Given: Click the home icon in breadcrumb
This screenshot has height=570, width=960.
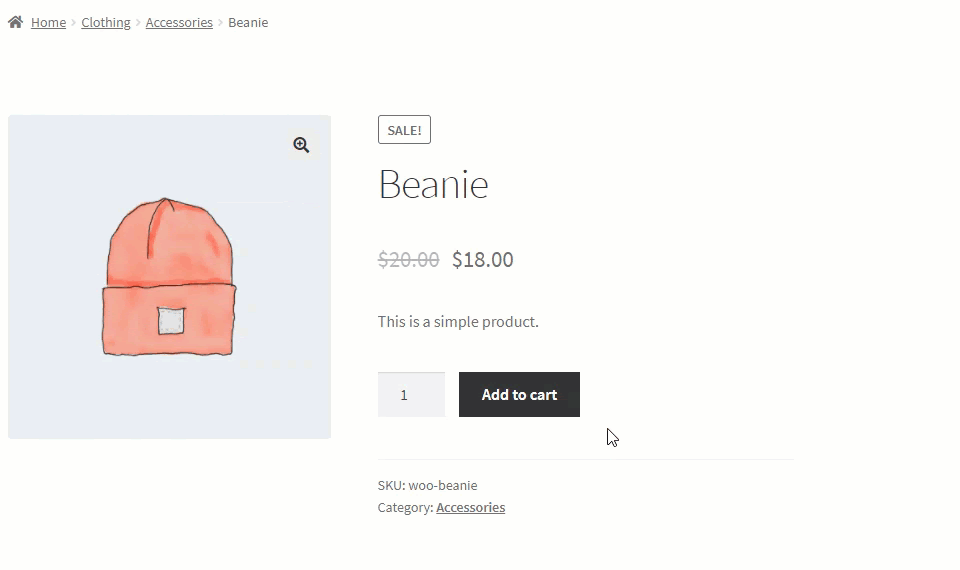Looking at the screenshot, I should tap(15, 22).
